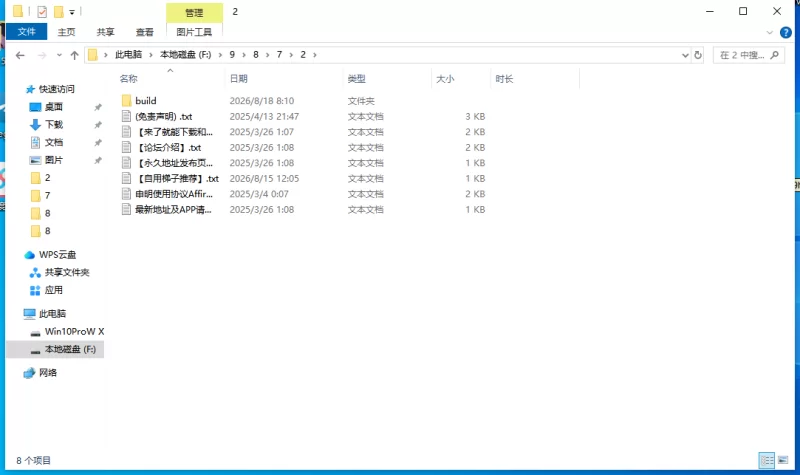Click the 文件夹 type cell for build
800x475 pixels.
[x=361, y=101]
